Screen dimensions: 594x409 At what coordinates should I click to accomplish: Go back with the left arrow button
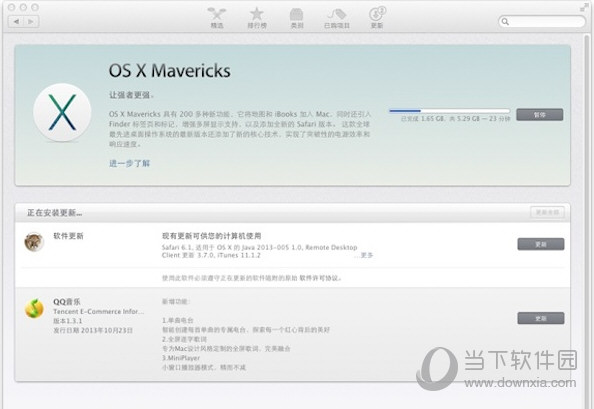[x=16, y=22]
